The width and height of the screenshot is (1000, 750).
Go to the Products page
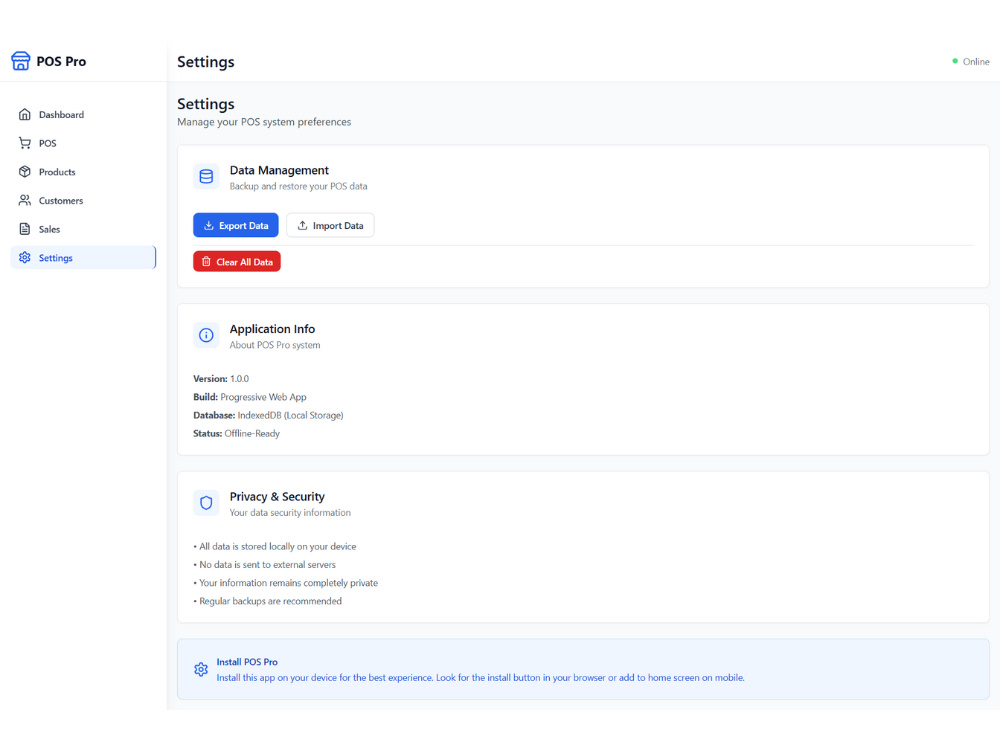pyautogui.click(x=83, y=172)
